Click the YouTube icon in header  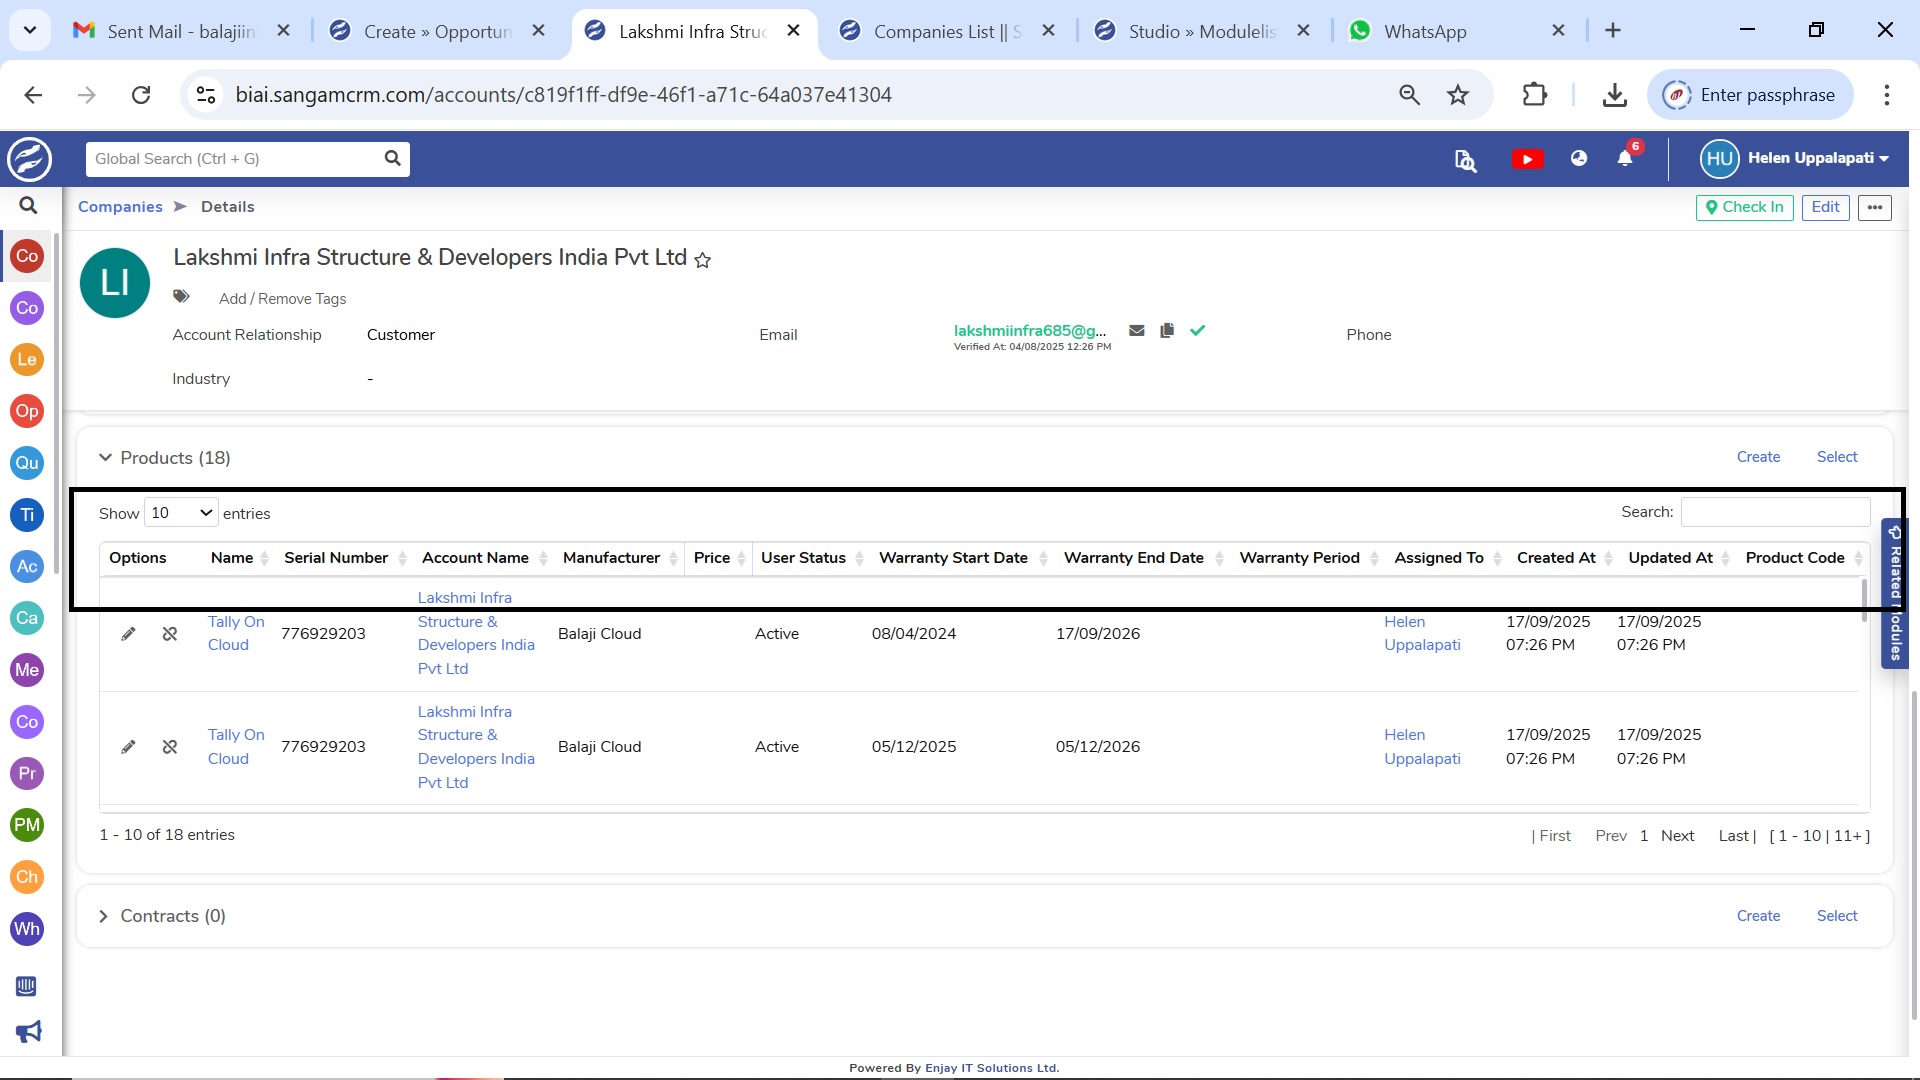coord(1527,159)
